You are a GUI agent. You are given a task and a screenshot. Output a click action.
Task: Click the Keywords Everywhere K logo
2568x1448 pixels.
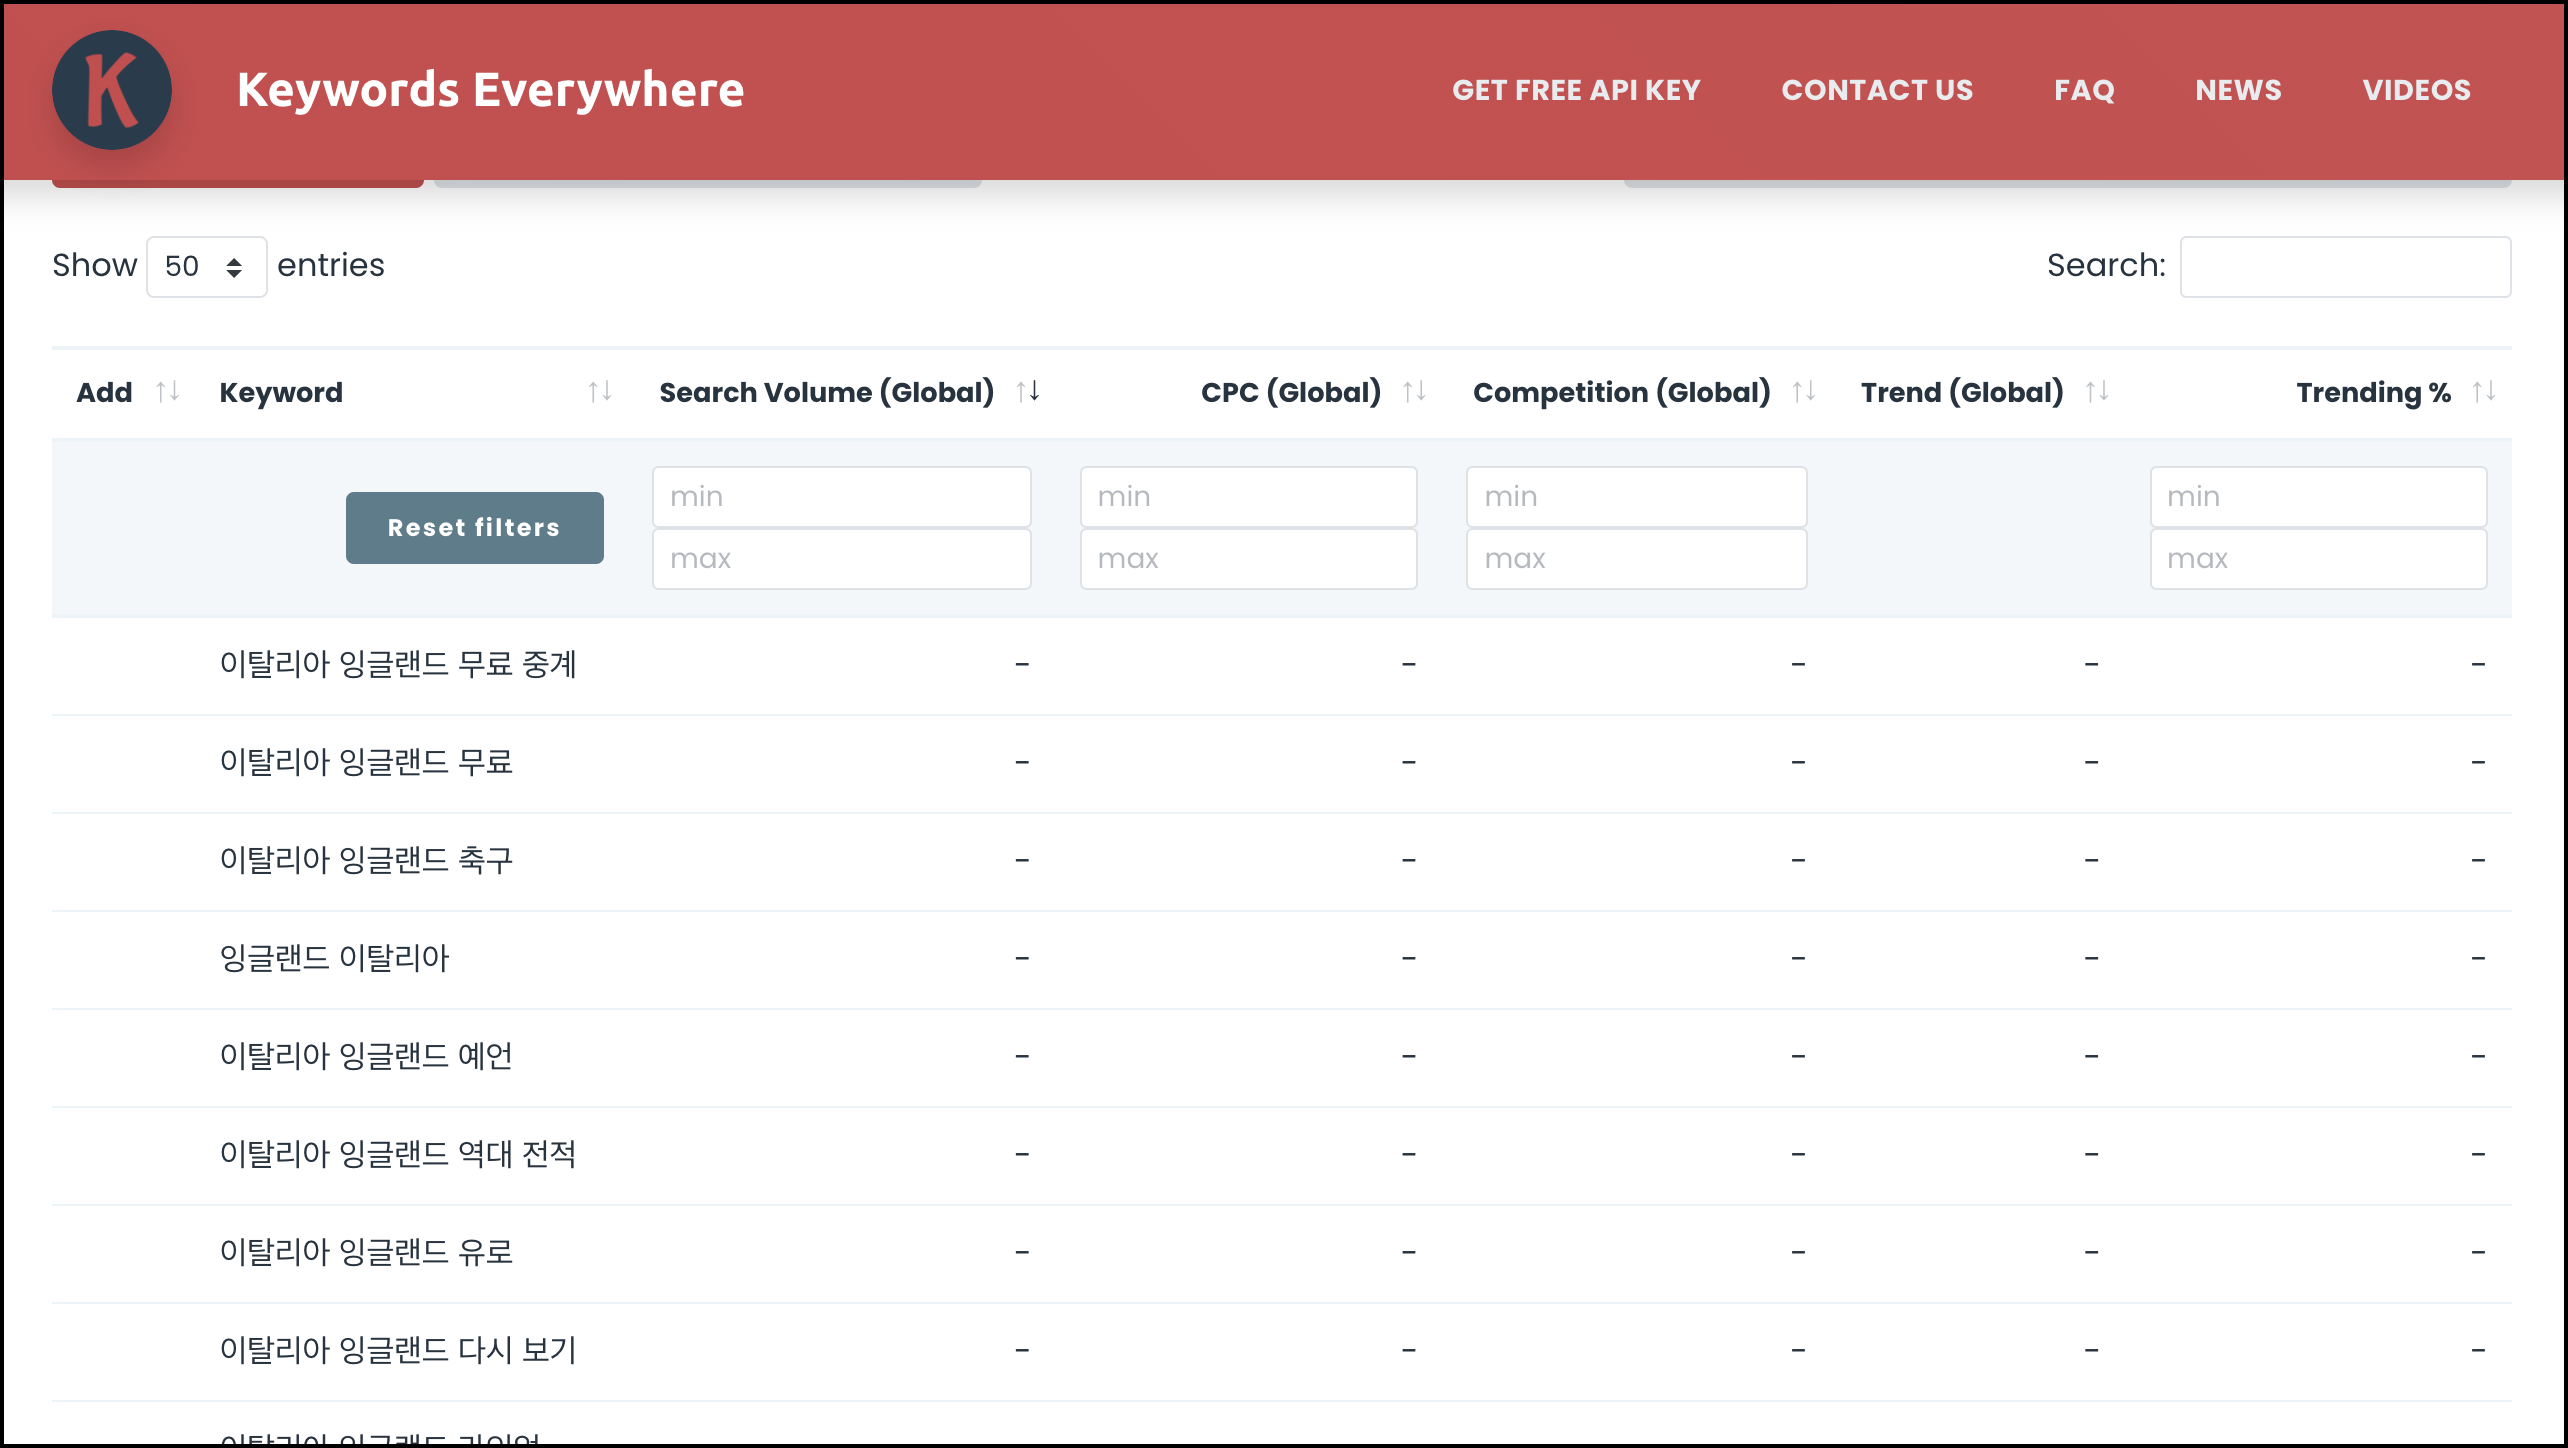pyautogui.click(x=111, y=90)
